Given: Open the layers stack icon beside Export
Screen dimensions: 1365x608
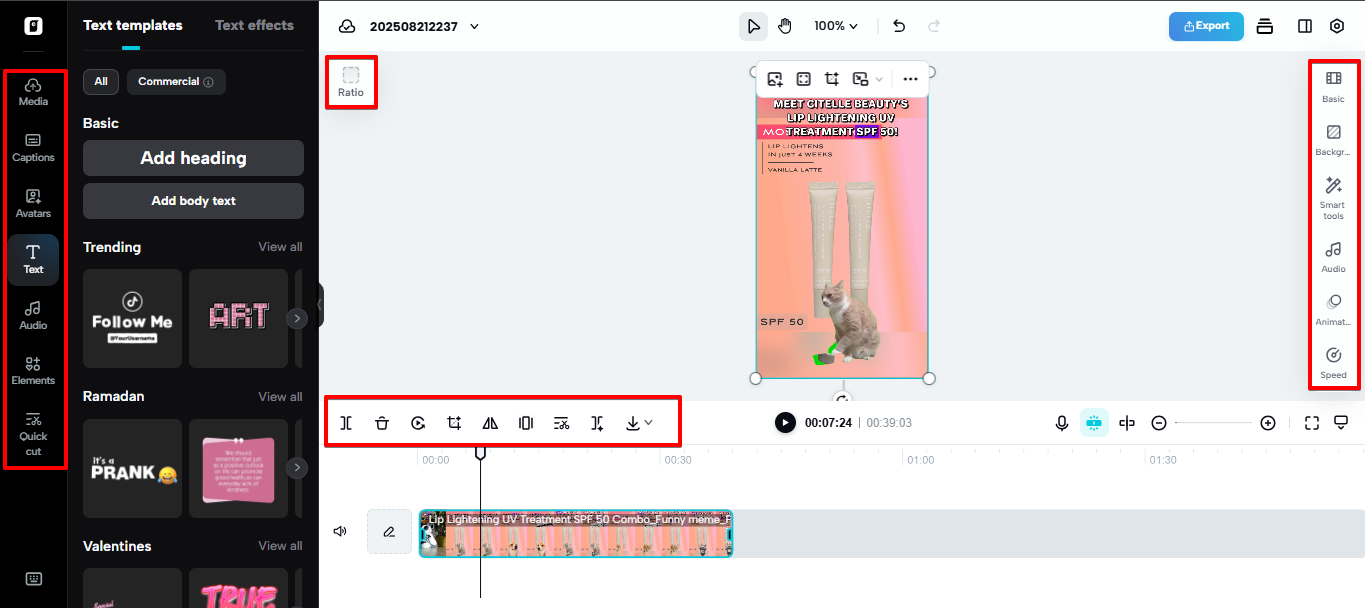Looking at the screenshot, I should pos(1264,26).
